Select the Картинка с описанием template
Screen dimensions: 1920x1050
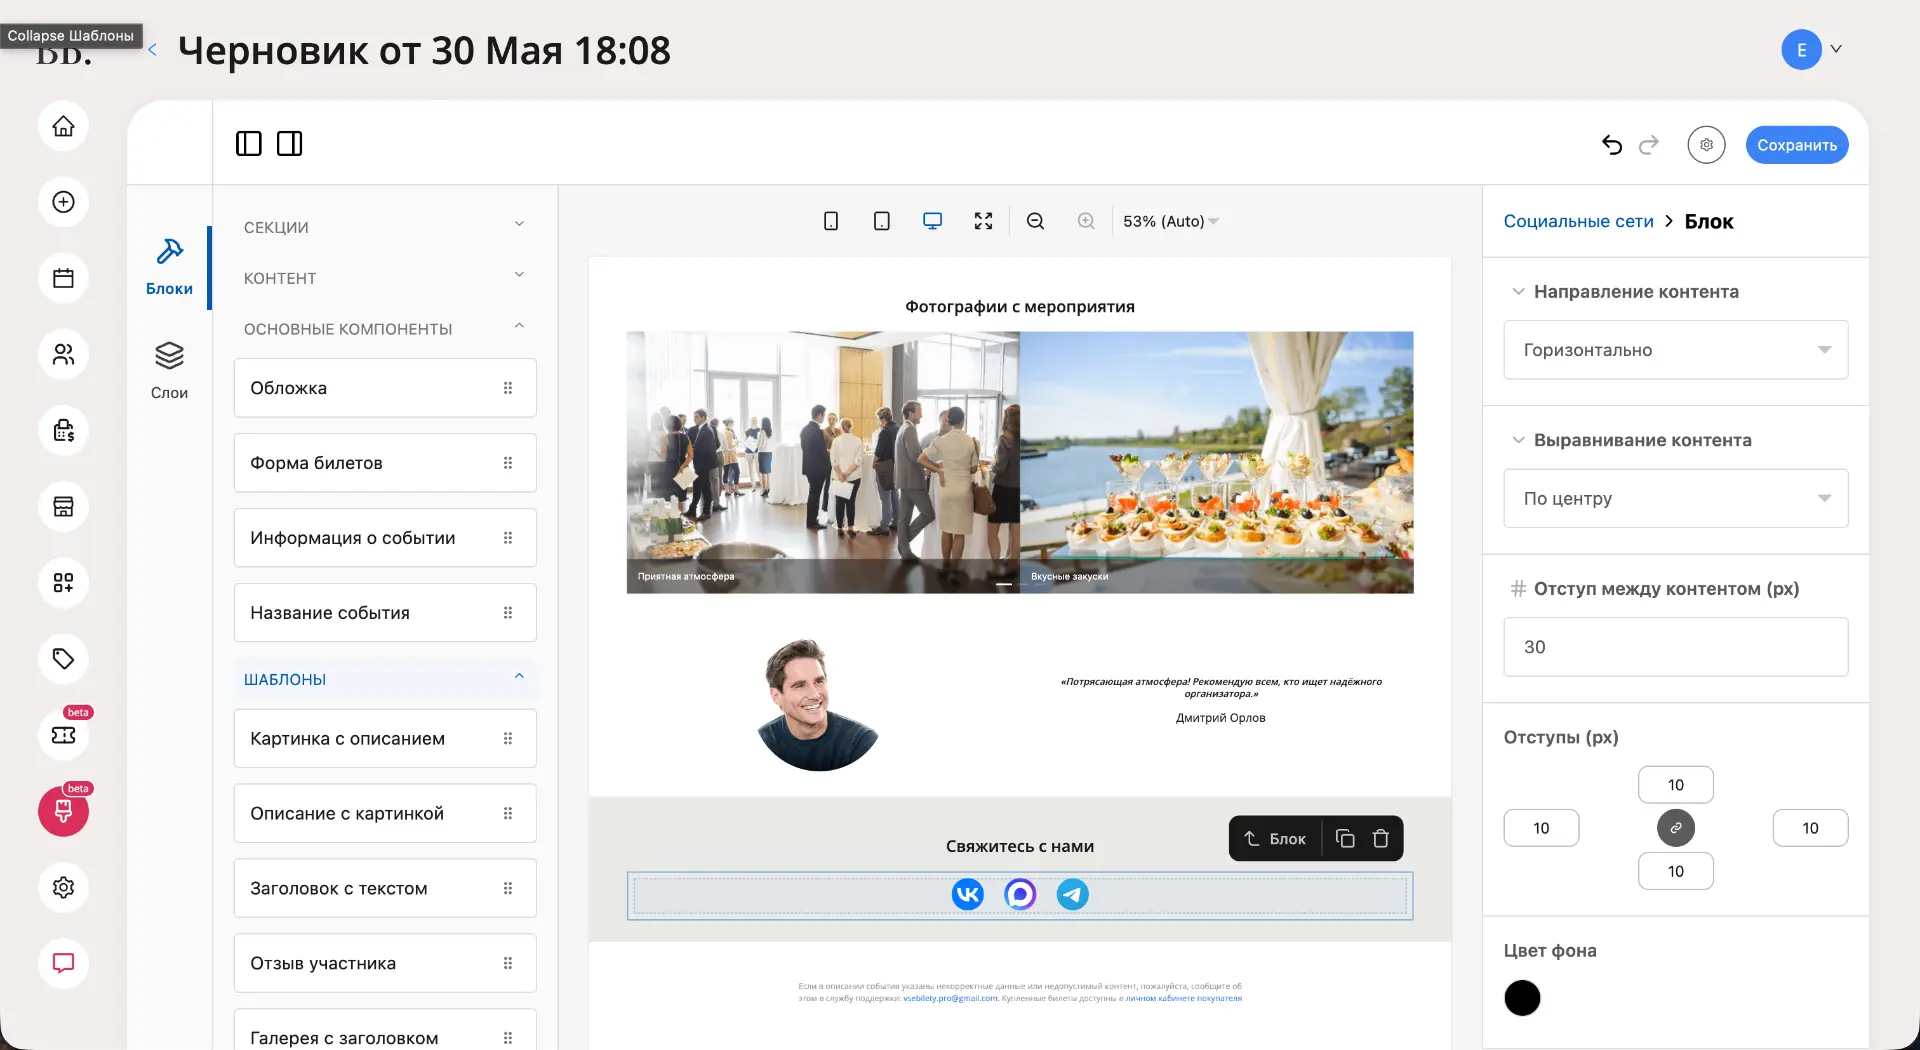pos(385,739)
